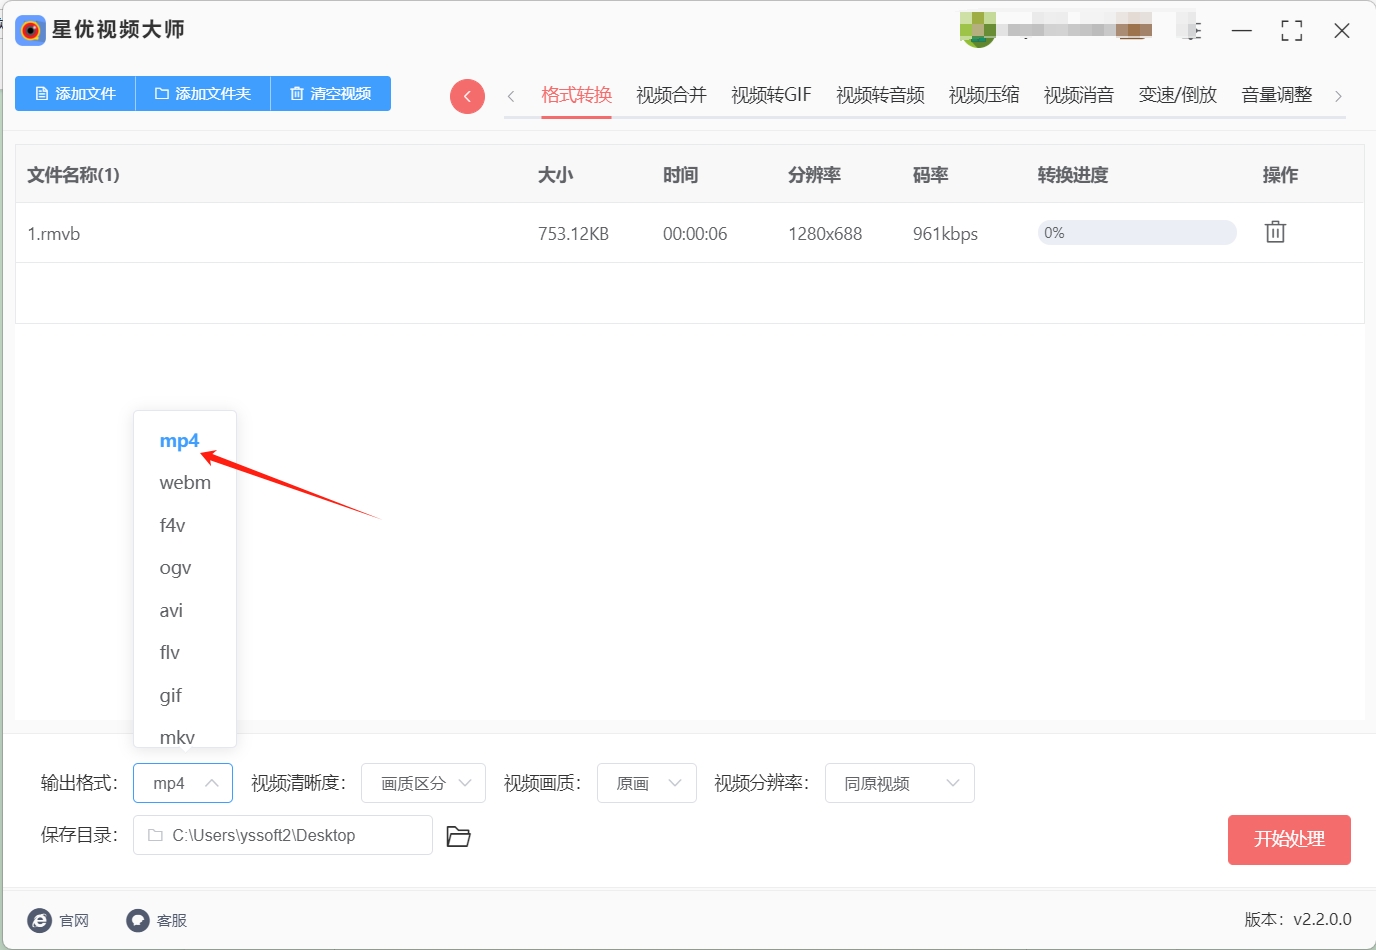Select f4v in the format list
The width and height of the screenshot is (1376, 950).
pos(185,525)
